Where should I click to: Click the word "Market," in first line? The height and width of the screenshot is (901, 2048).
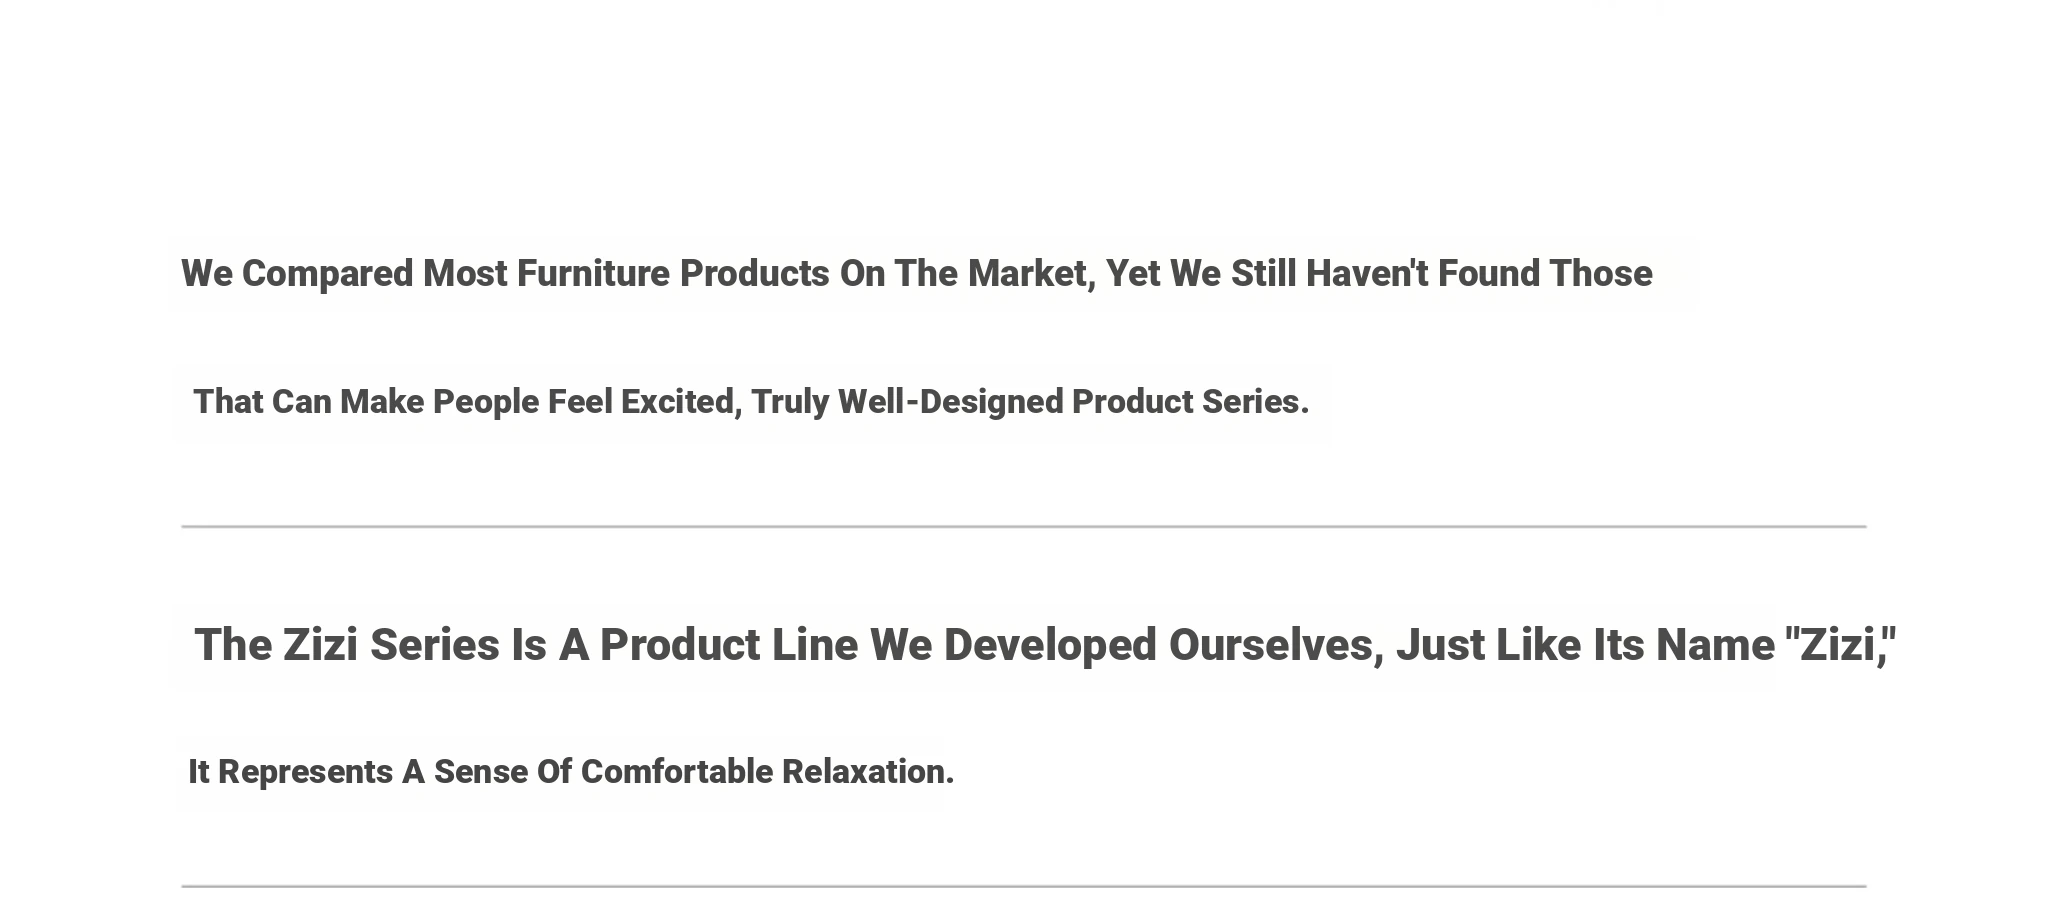(1032, 274)
